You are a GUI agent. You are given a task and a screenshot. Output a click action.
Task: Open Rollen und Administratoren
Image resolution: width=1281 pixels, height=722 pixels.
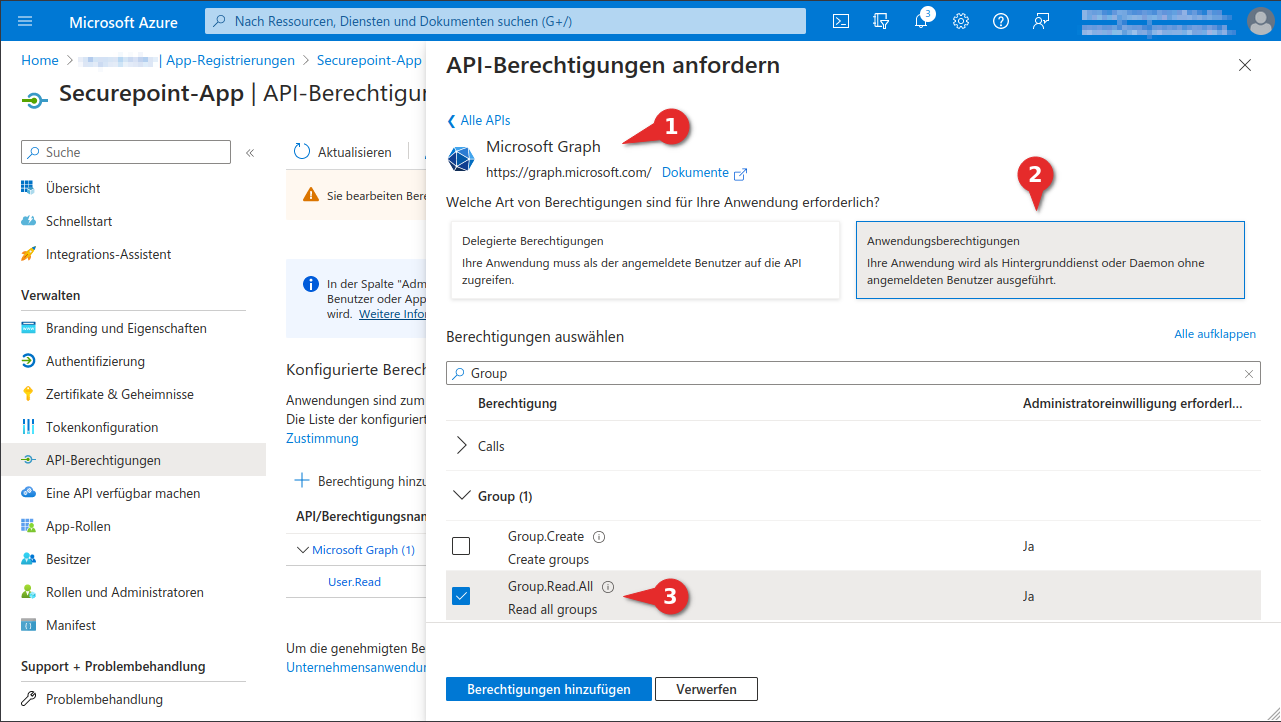click(125, 592)
